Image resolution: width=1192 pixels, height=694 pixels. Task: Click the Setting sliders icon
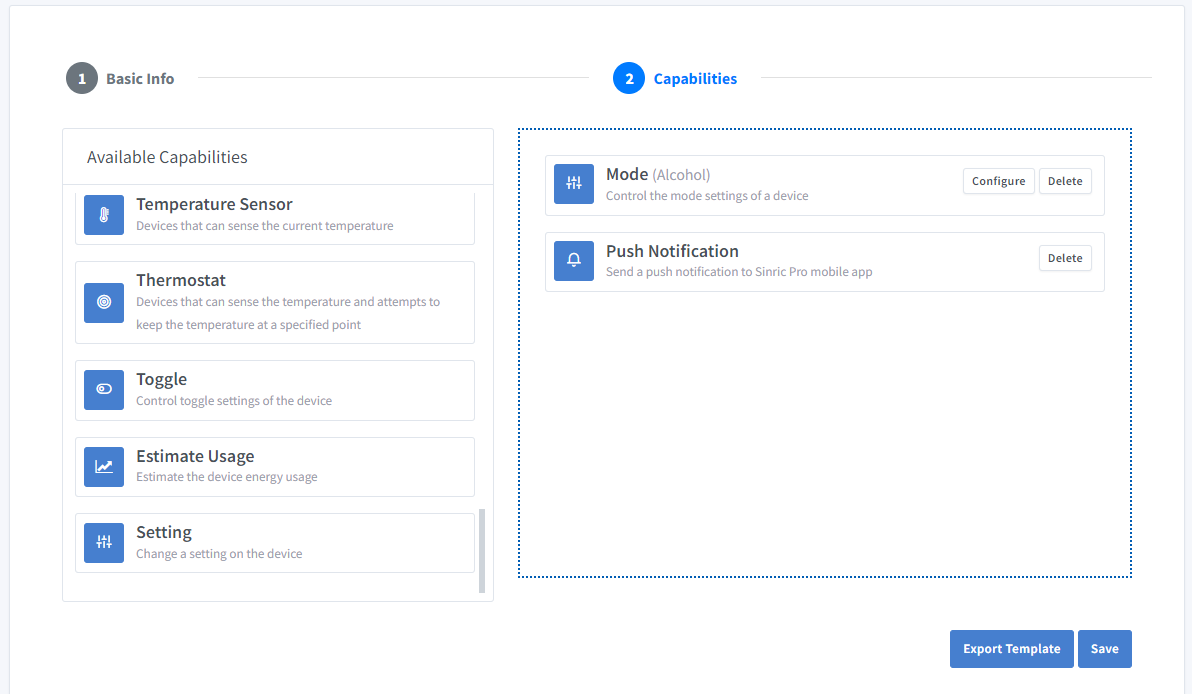[104, 543]
